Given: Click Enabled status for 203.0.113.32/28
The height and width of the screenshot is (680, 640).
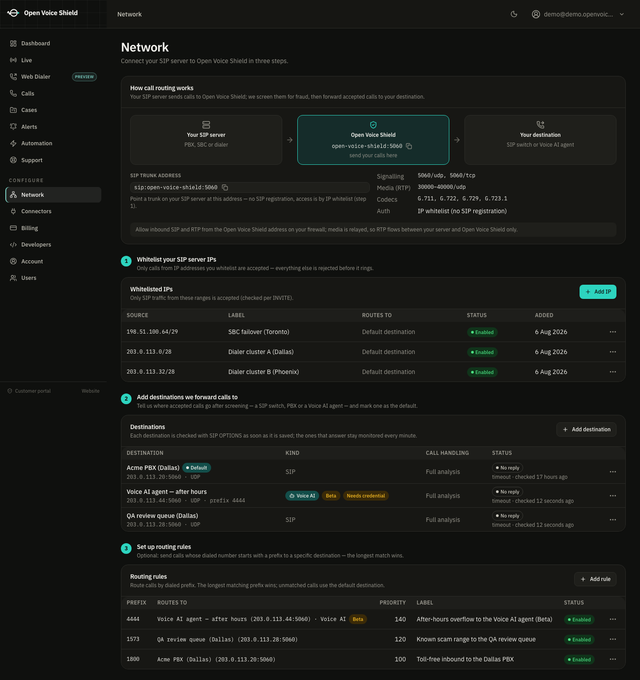Looking at the screenshot, I should pyautogui.click(x=482, y=372).
